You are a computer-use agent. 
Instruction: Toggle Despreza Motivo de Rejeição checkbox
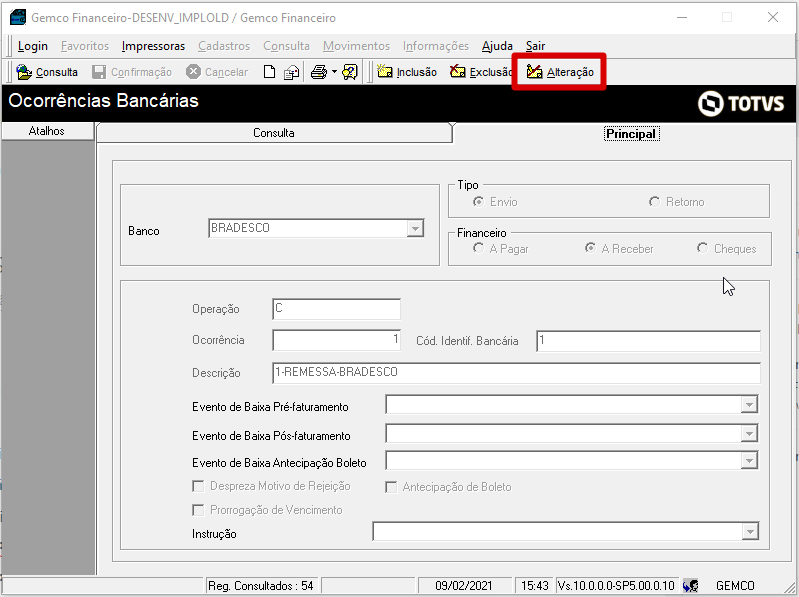click(198, 486)
